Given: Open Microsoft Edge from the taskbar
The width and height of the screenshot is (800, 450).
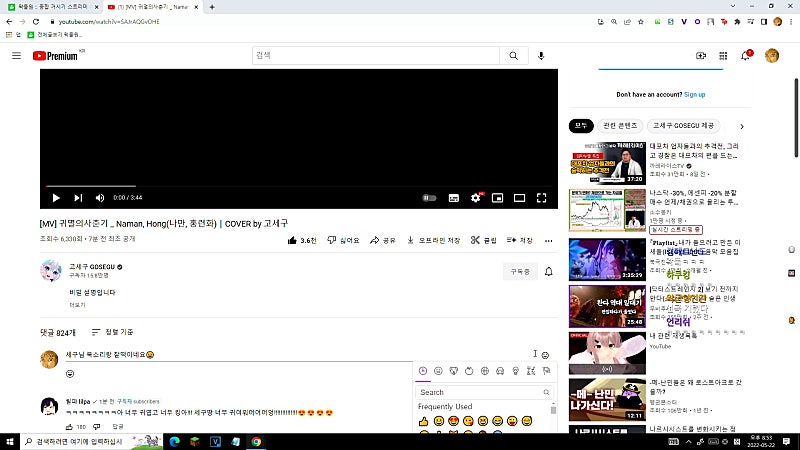Looking at the screenshot, I should coord(174,441).
